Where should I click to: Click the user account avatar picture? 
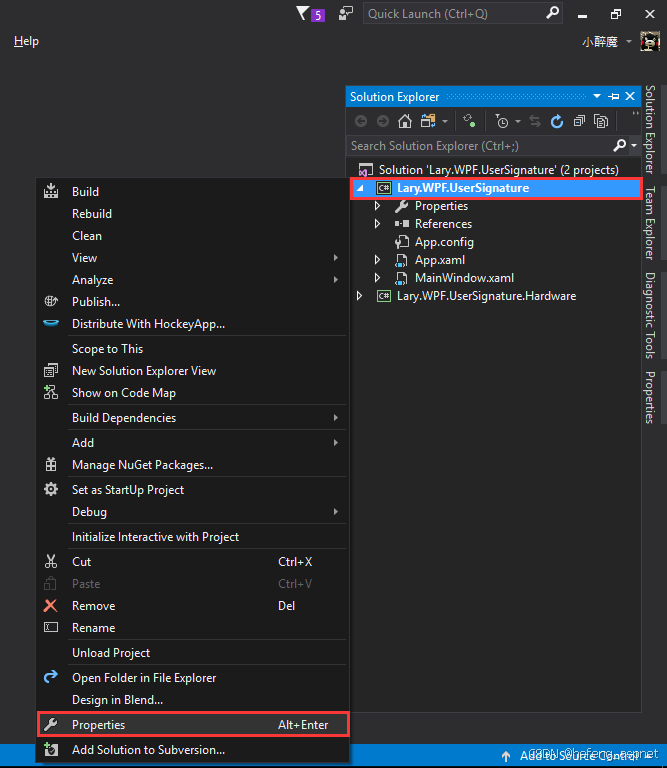click(650, 42)
